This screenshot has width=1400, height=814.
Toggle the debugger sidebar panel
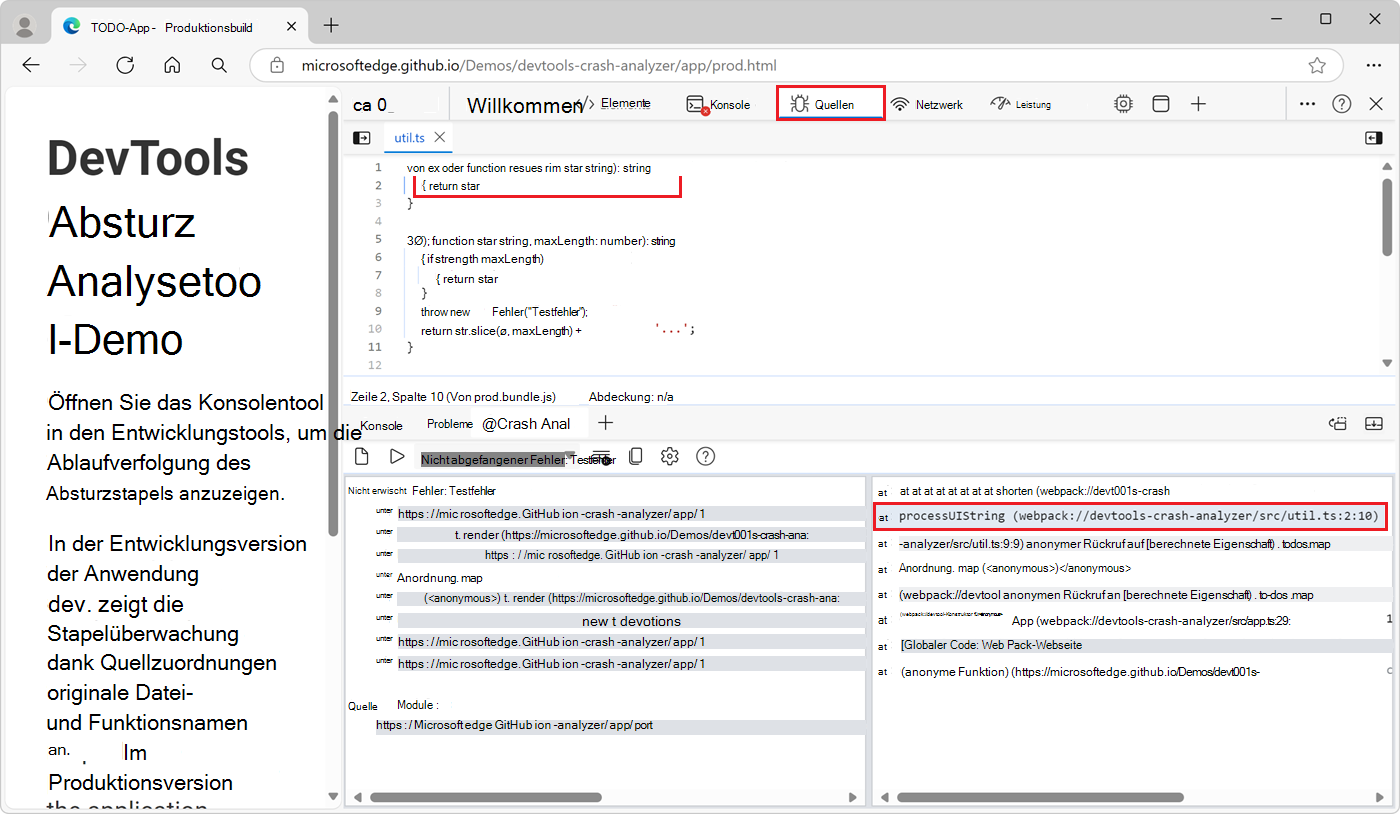pos(1373,138)
